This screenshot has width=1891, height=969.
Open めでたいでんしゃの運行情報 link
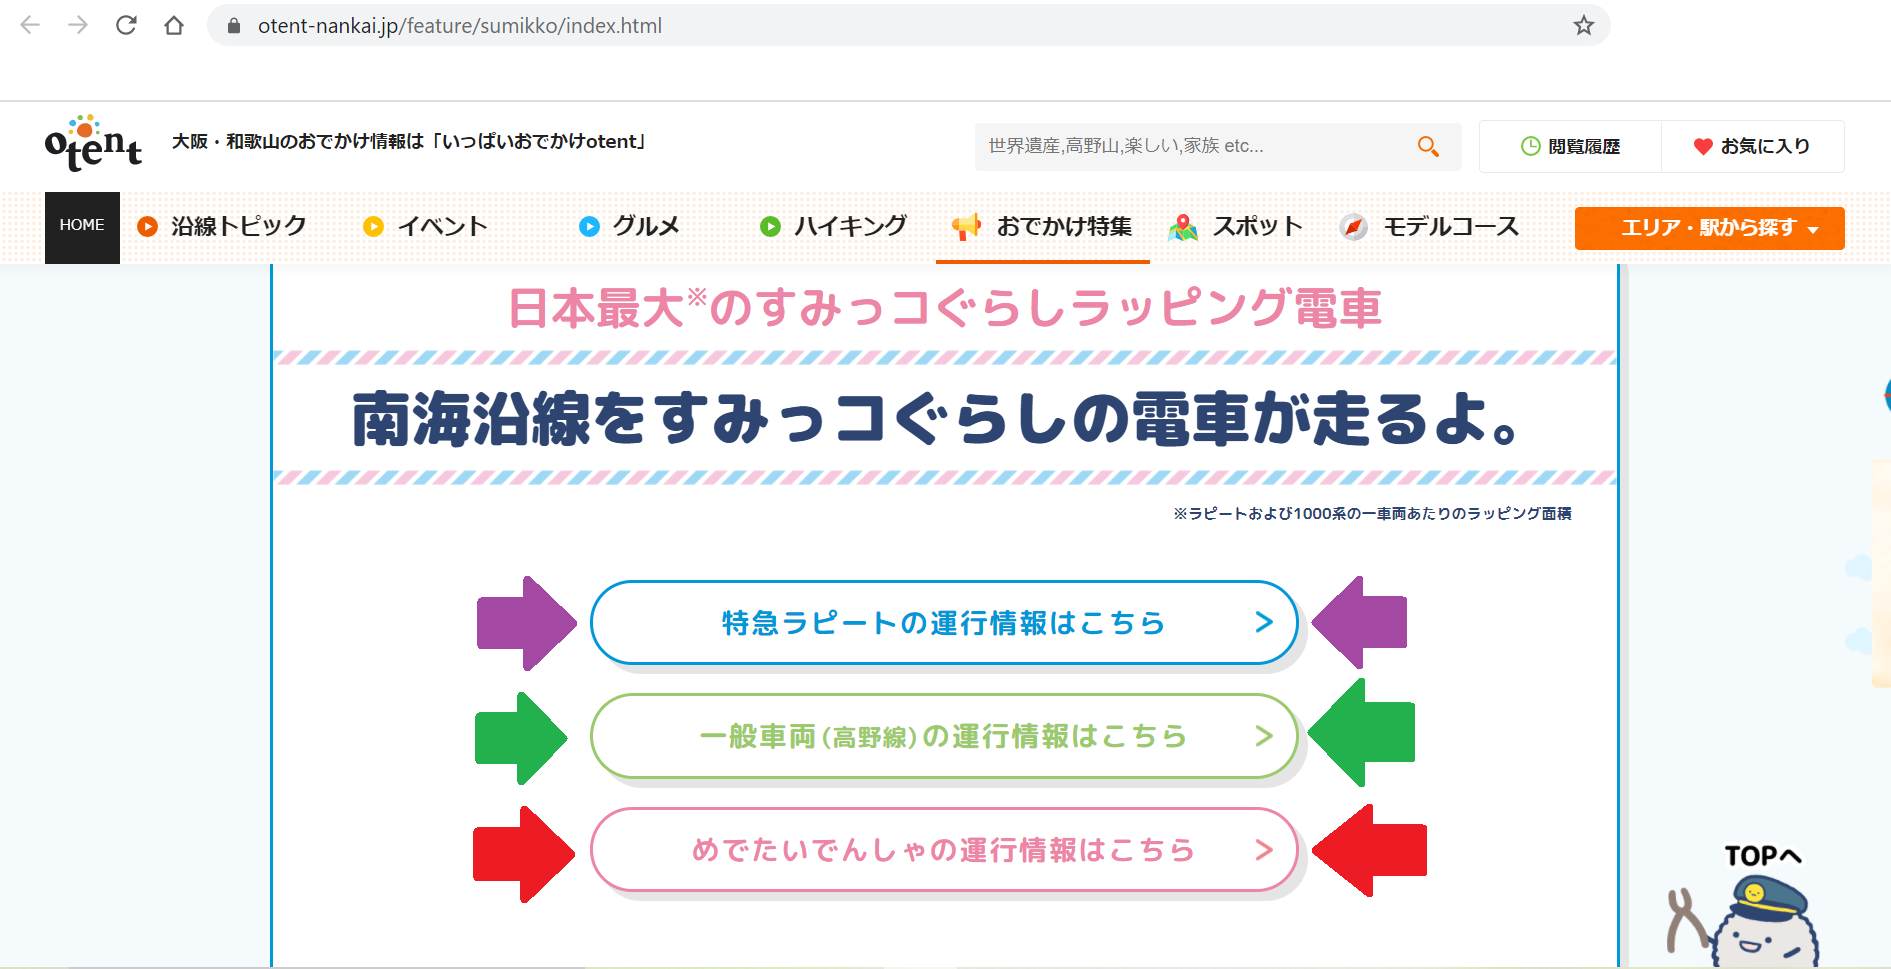pos(944,850)
